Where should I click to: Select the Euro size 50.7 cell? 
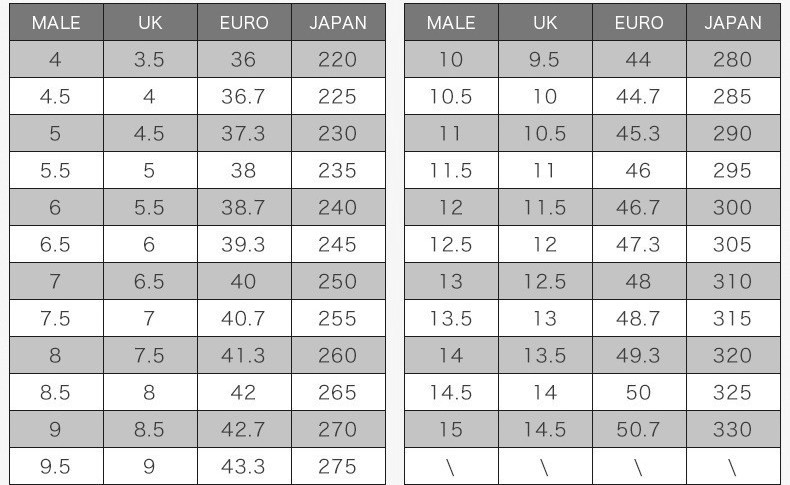point(638,430)
